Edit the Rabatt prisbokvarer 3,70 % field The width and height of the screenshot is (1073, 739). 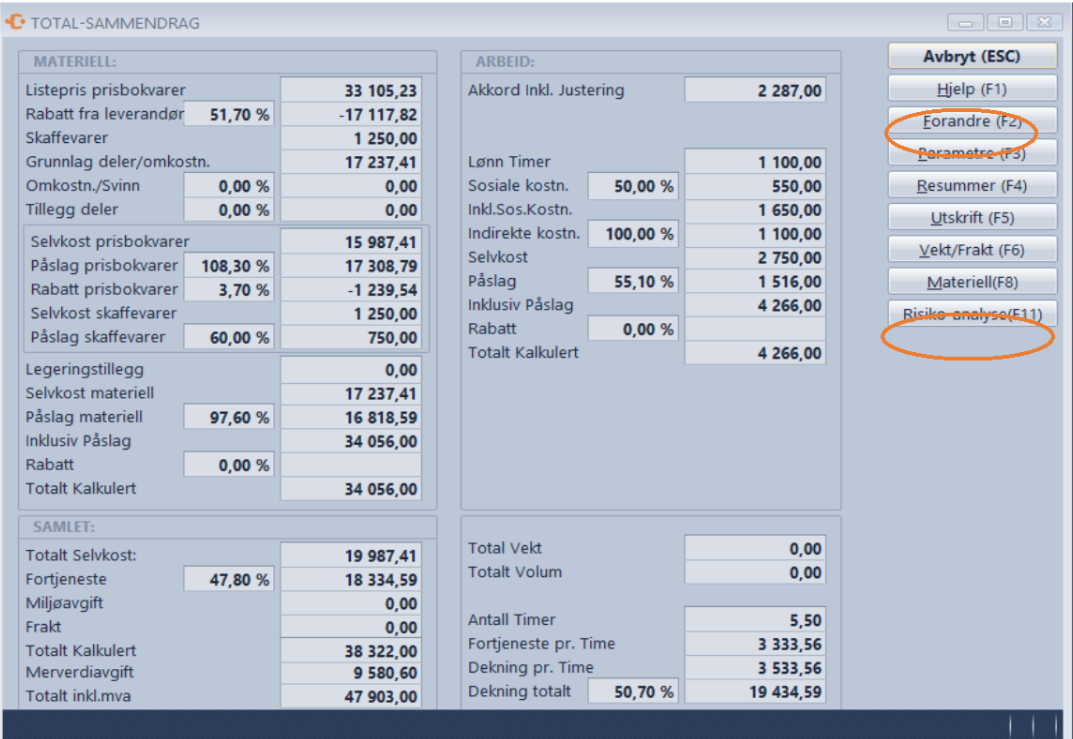(229, 290)
